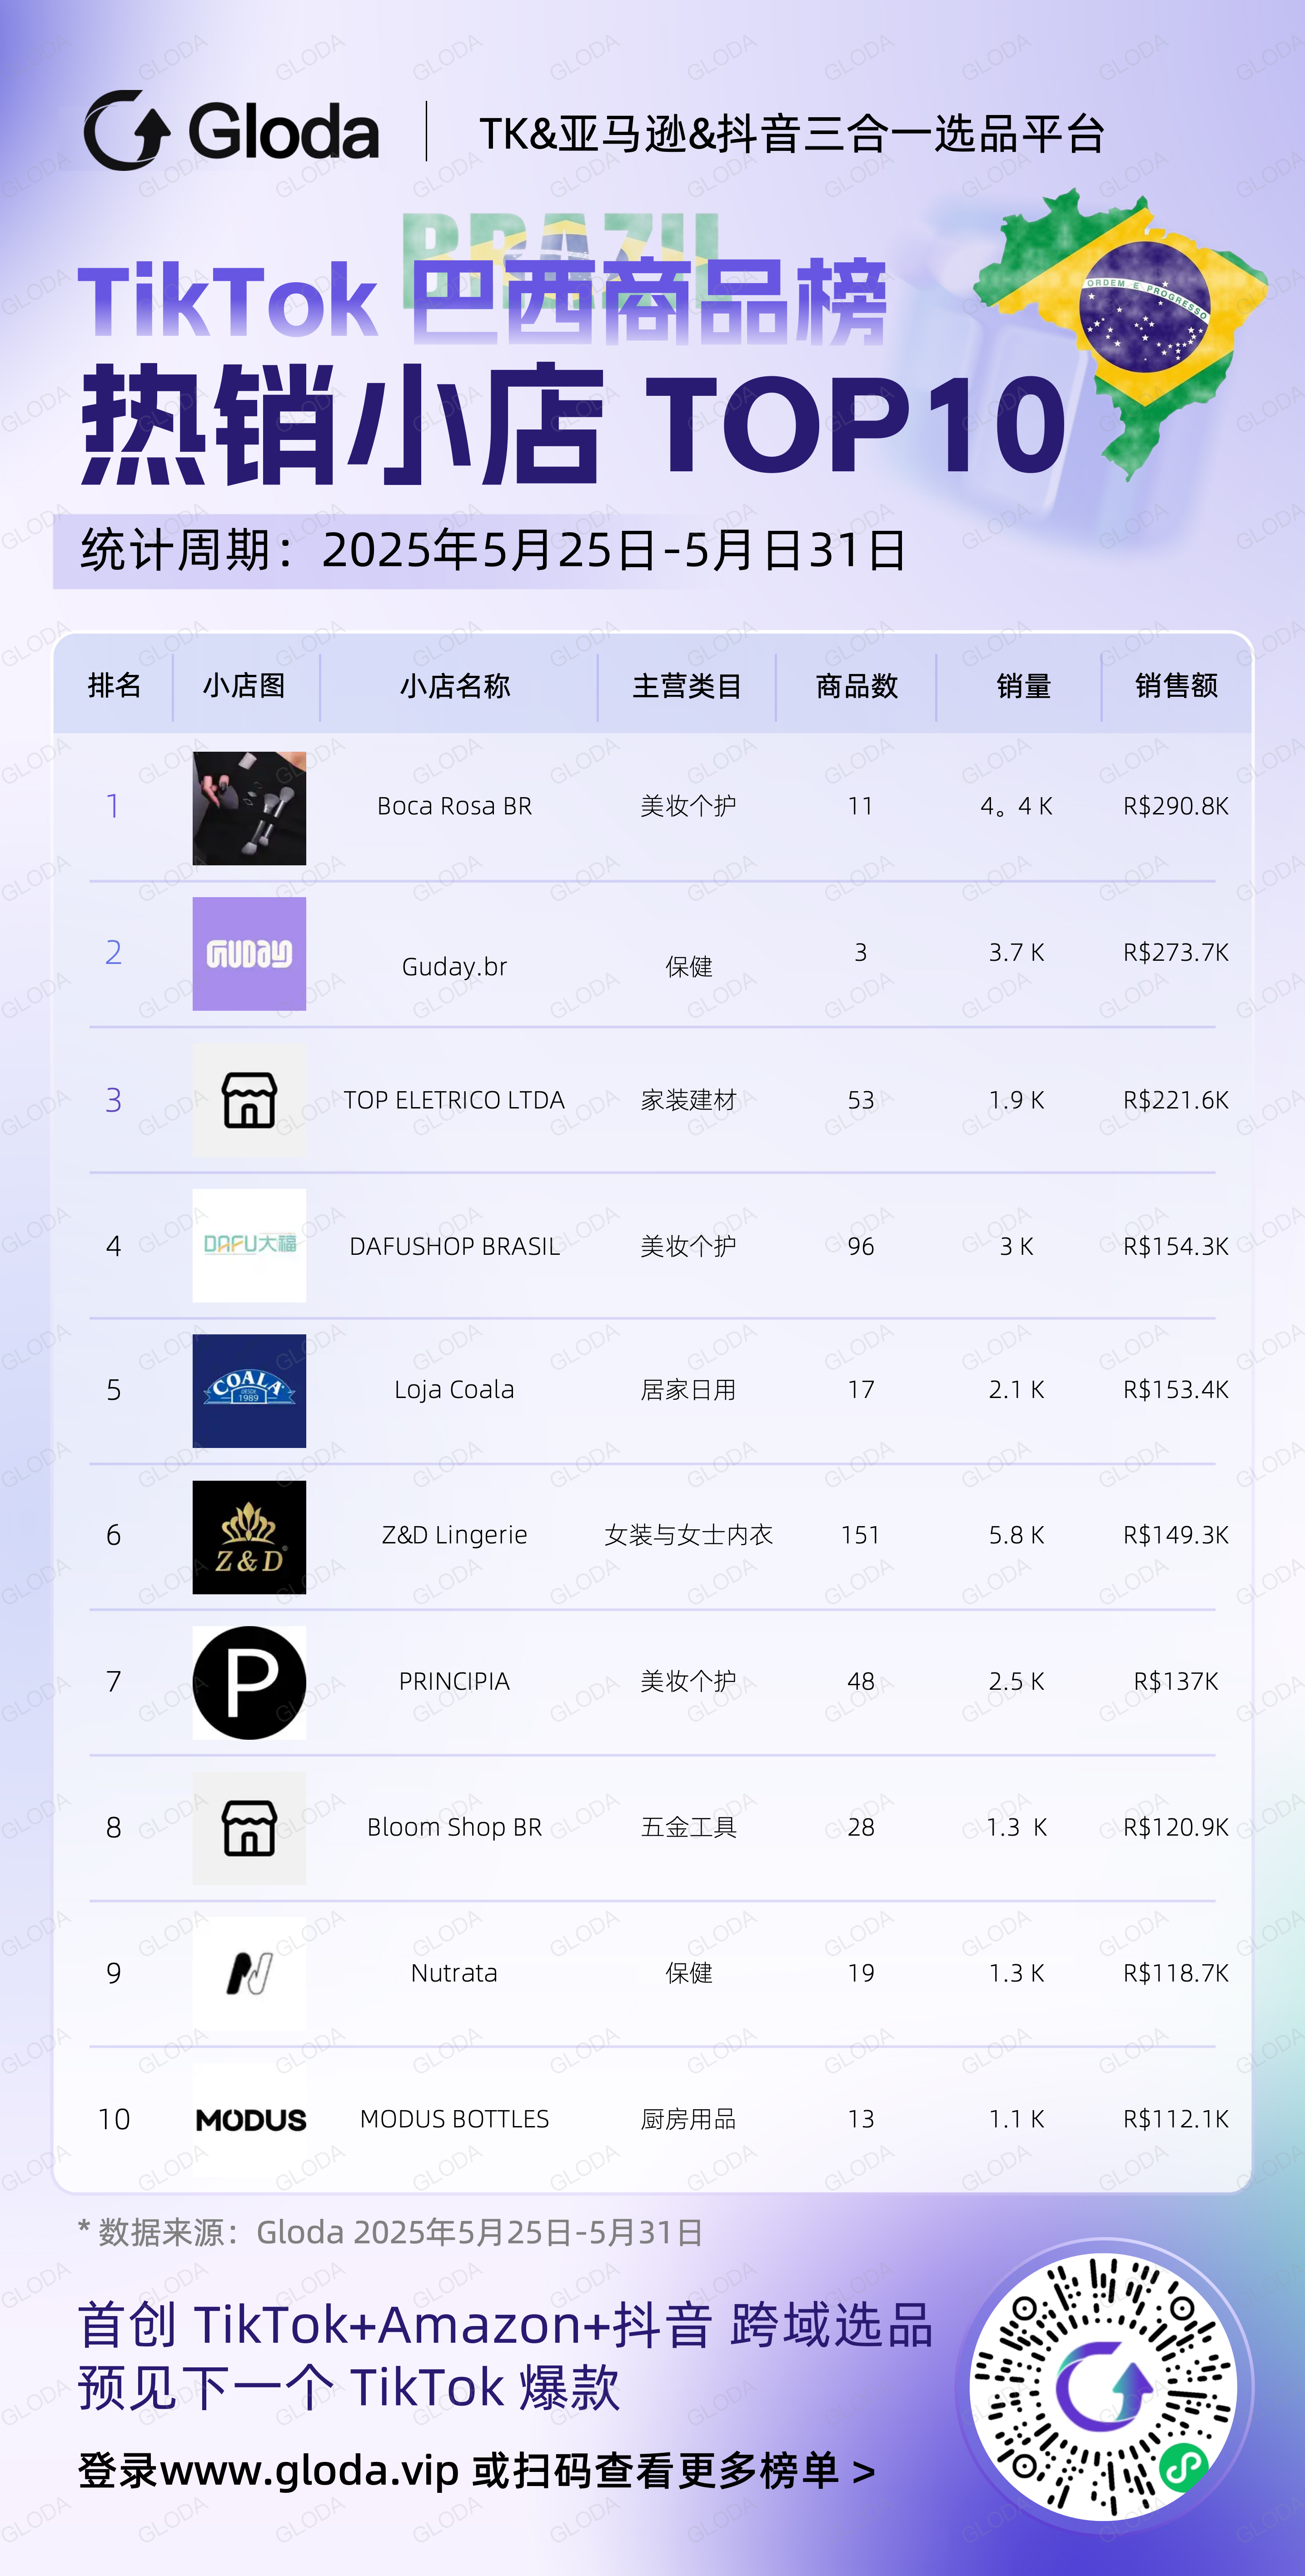
Task: Click the Z&D crown logo
Action: coord(249,1537)
